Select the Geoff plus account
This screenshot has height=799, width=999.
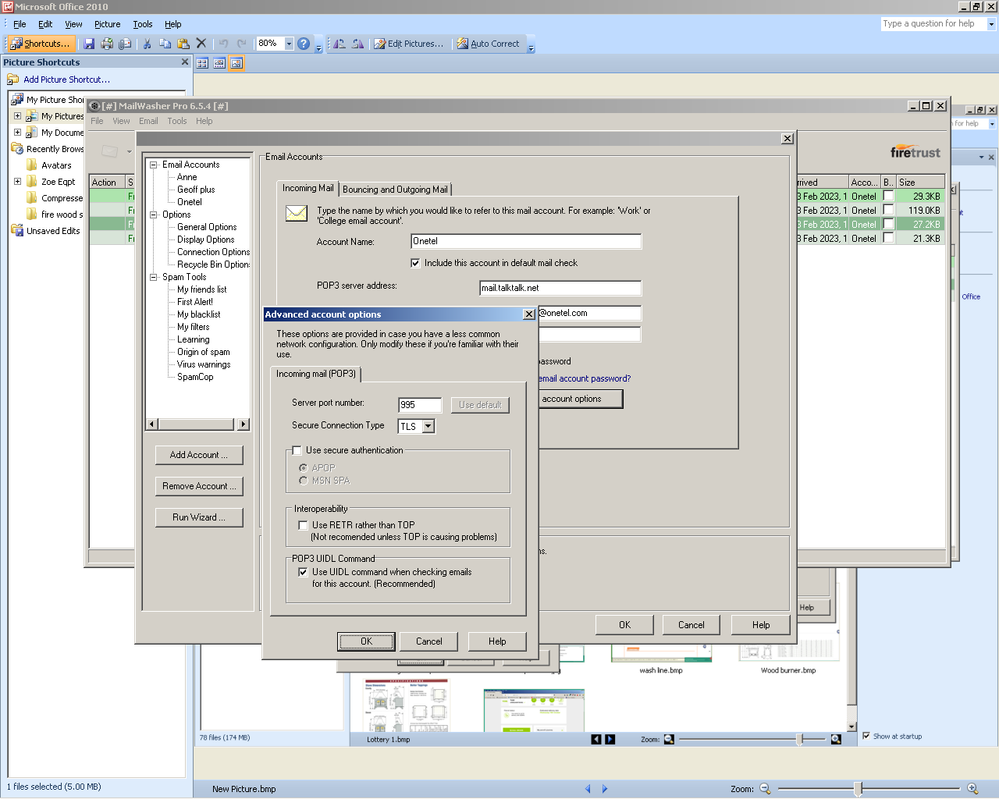coord(196,189)
